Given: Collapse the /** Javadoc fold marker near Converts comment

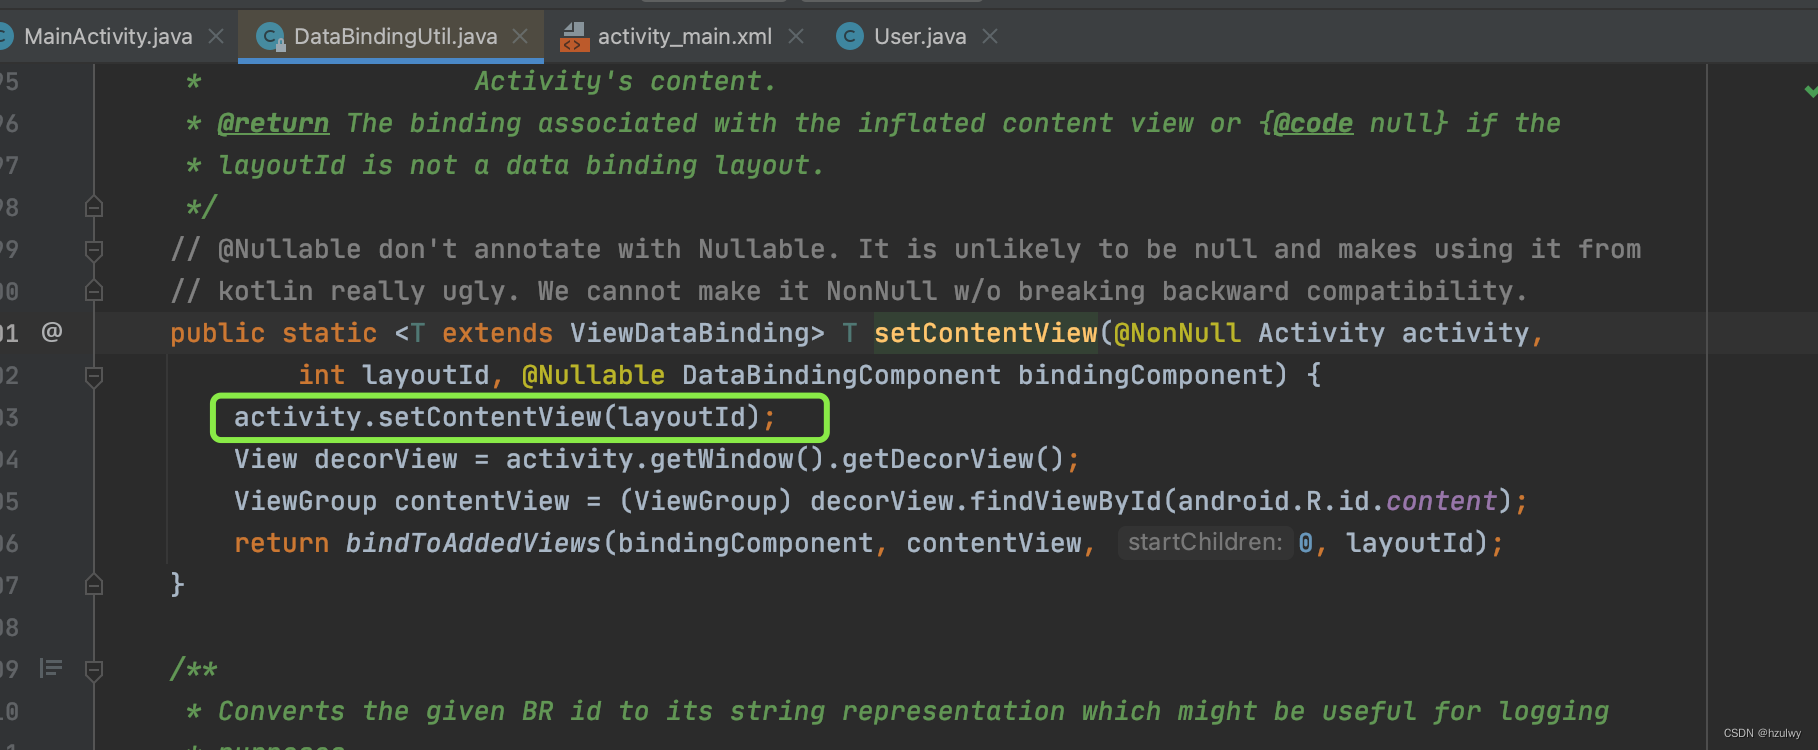Looking at the screenshot, I should pos(94,670).
